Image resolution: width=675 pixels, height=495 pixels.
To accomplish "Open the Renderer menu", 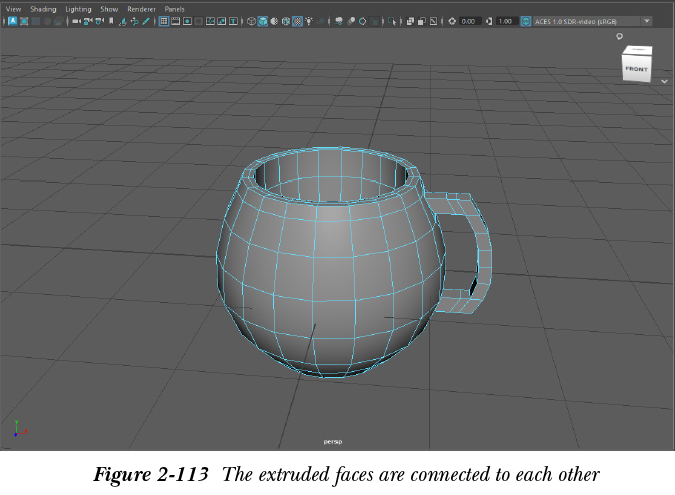I will pyautogui.click(x=141, y=9).
